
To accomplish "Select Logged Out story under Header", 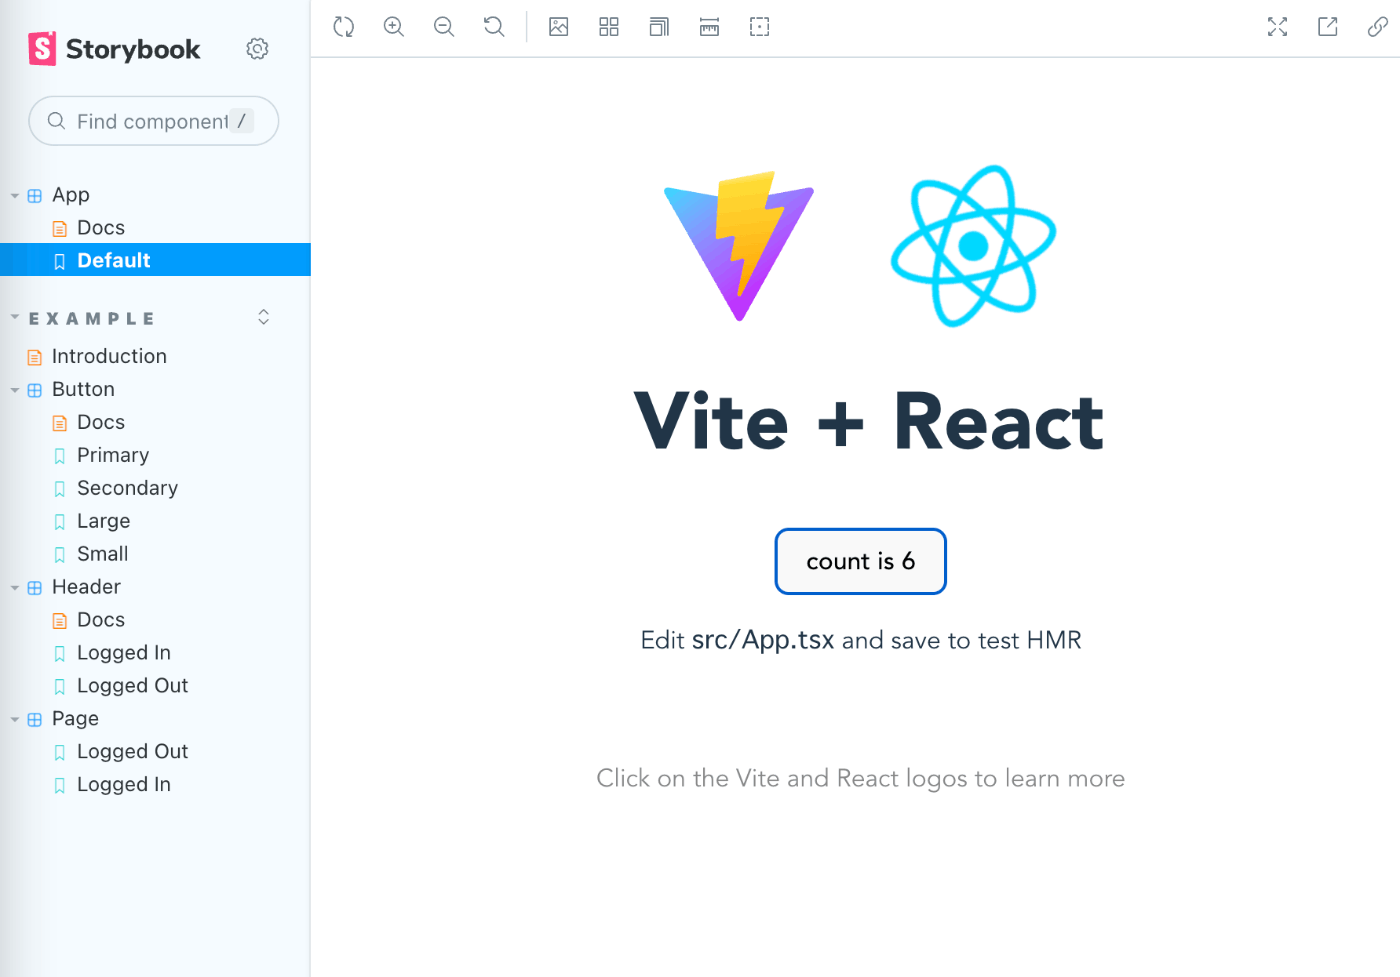I will tap(132, 686).
